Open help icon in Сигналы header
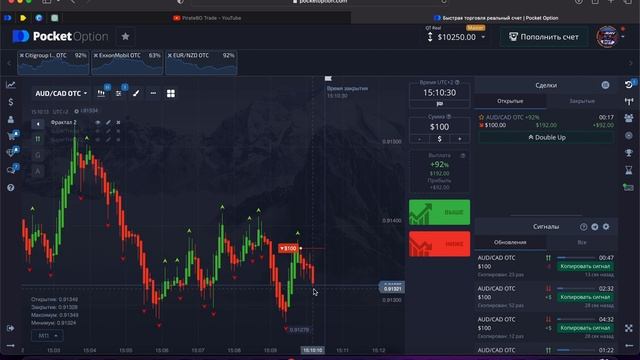Image resolution: width=640 pixels, height=360 pixels. 584,227
